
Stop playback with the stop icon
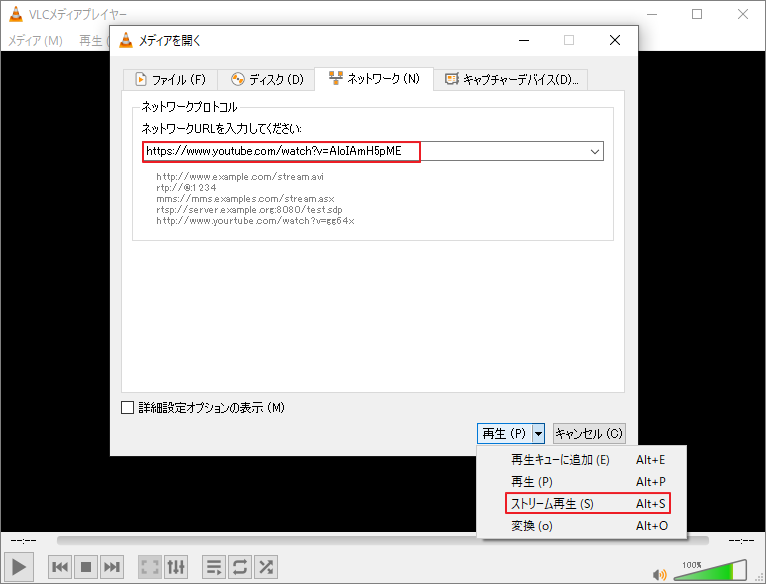86,567
